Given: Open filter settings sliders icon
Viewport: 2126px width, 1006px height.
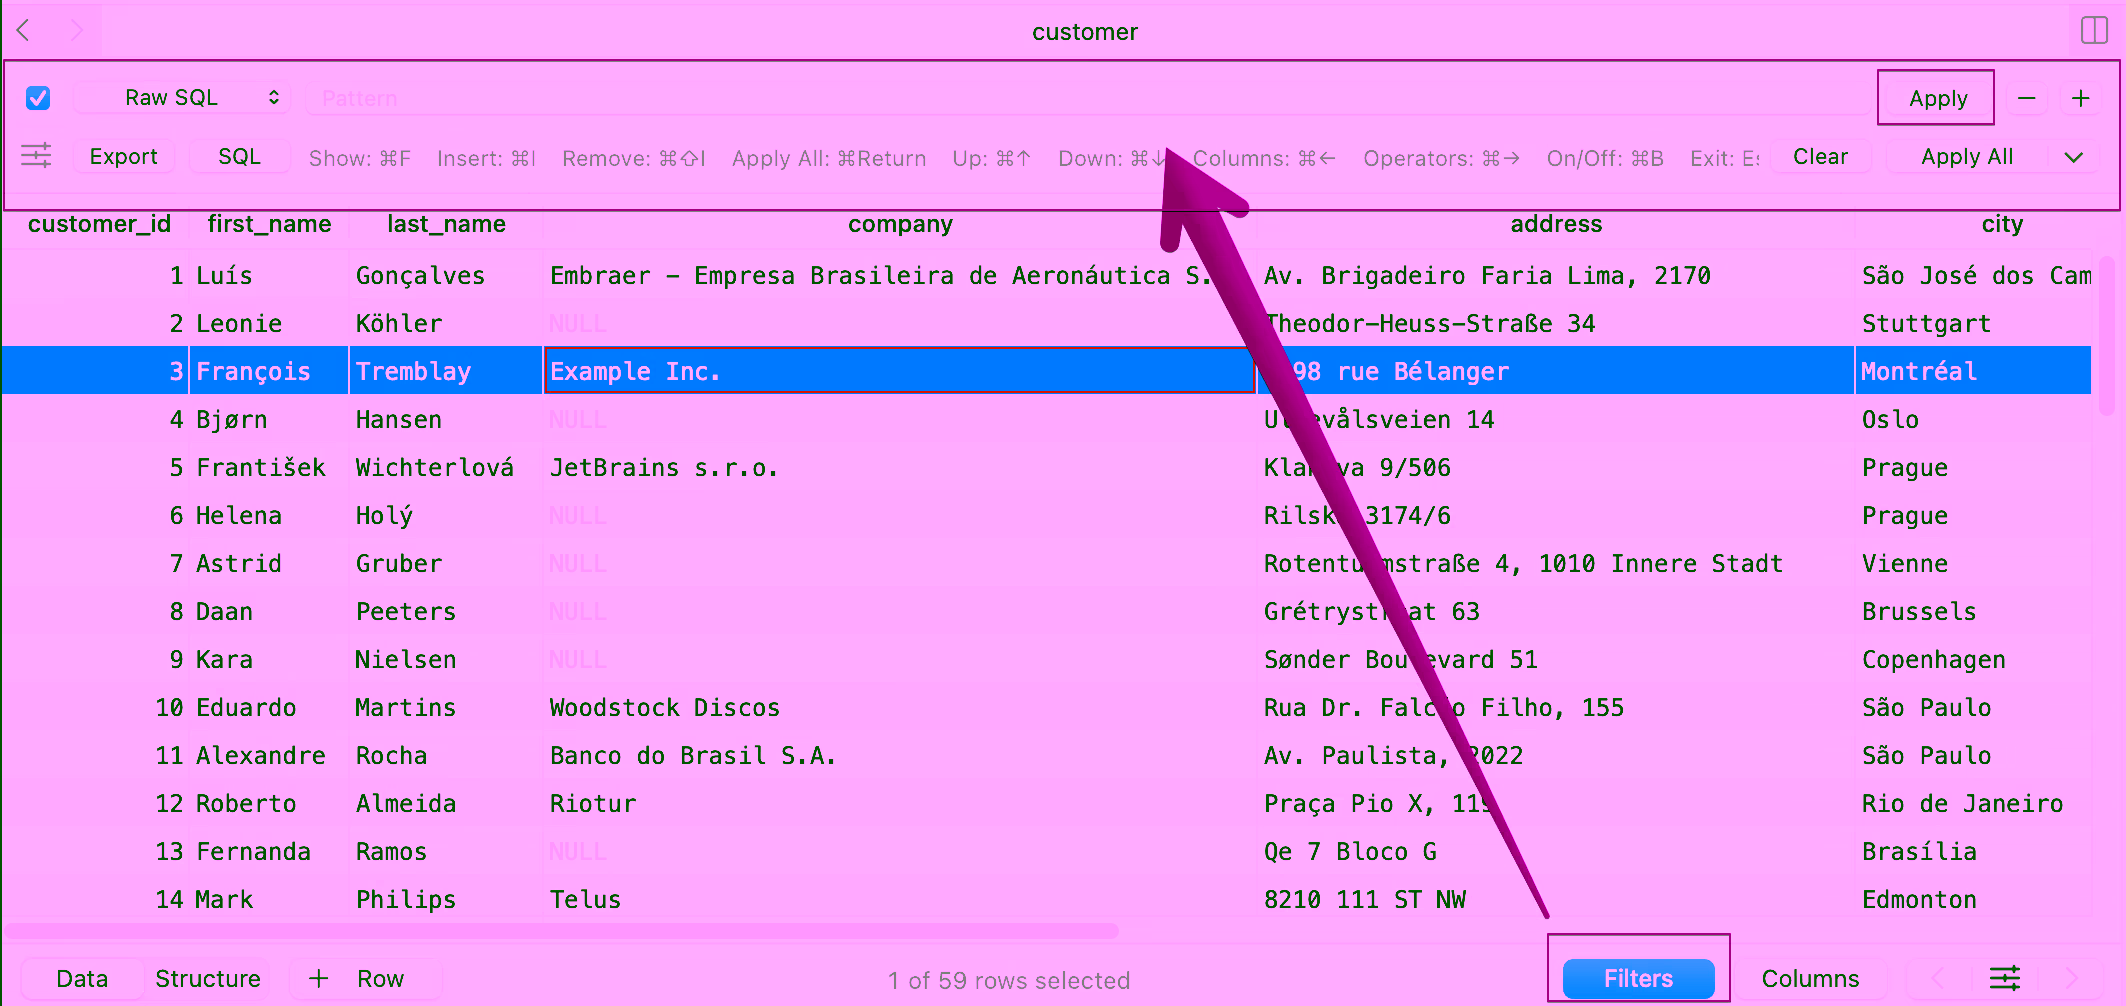Looking at the screenshot, I should tap(36, 156).
